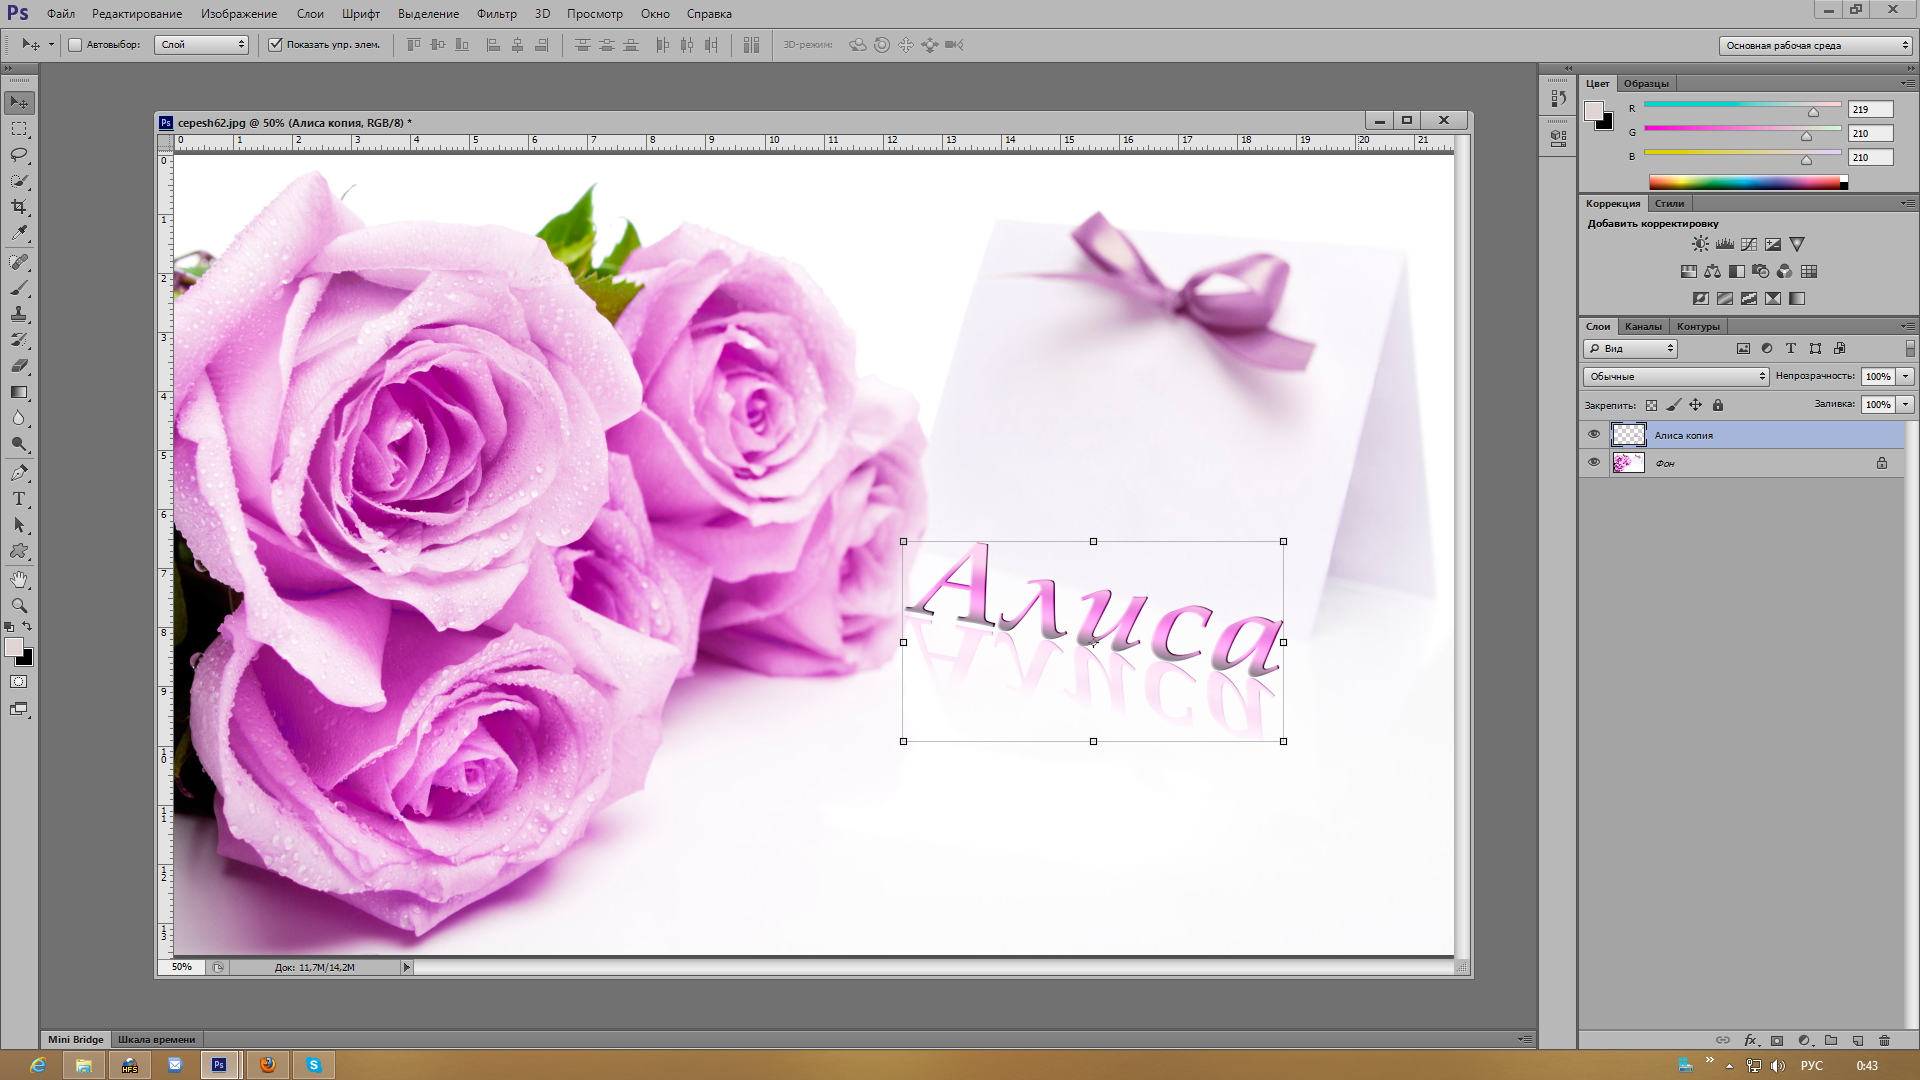Image resolution: width=1920 pixels, height=1080 pixels.
Task: Expand Основная рабочая среда workspace dropdown
Action: point(1815,45)
